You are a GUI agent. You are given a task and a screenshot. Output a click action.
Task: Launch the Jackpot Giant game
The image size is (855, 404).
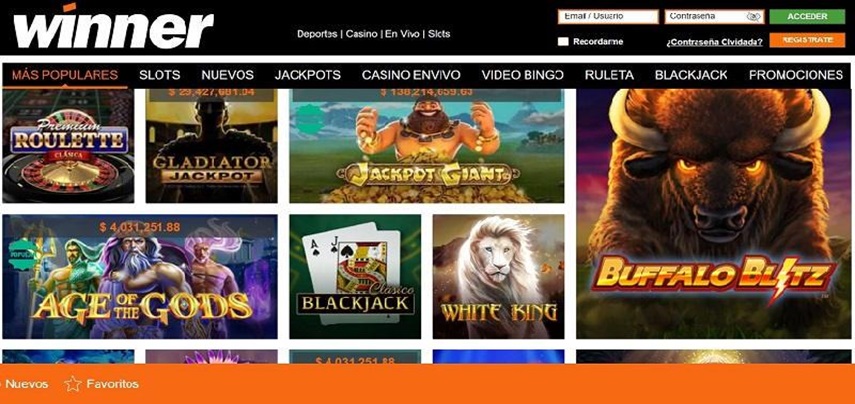tap(427, 146)
